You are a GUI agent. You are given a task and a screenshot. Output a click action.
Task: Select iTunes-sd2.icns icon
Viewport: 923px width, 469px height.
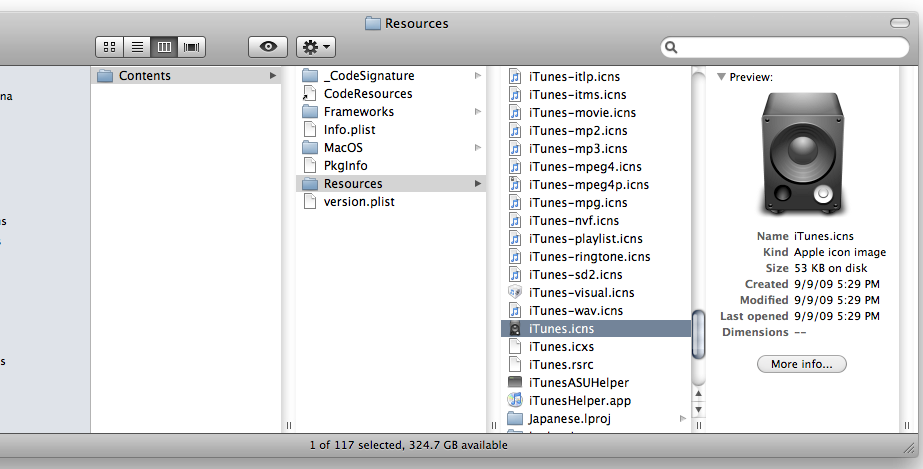point(515,274)
